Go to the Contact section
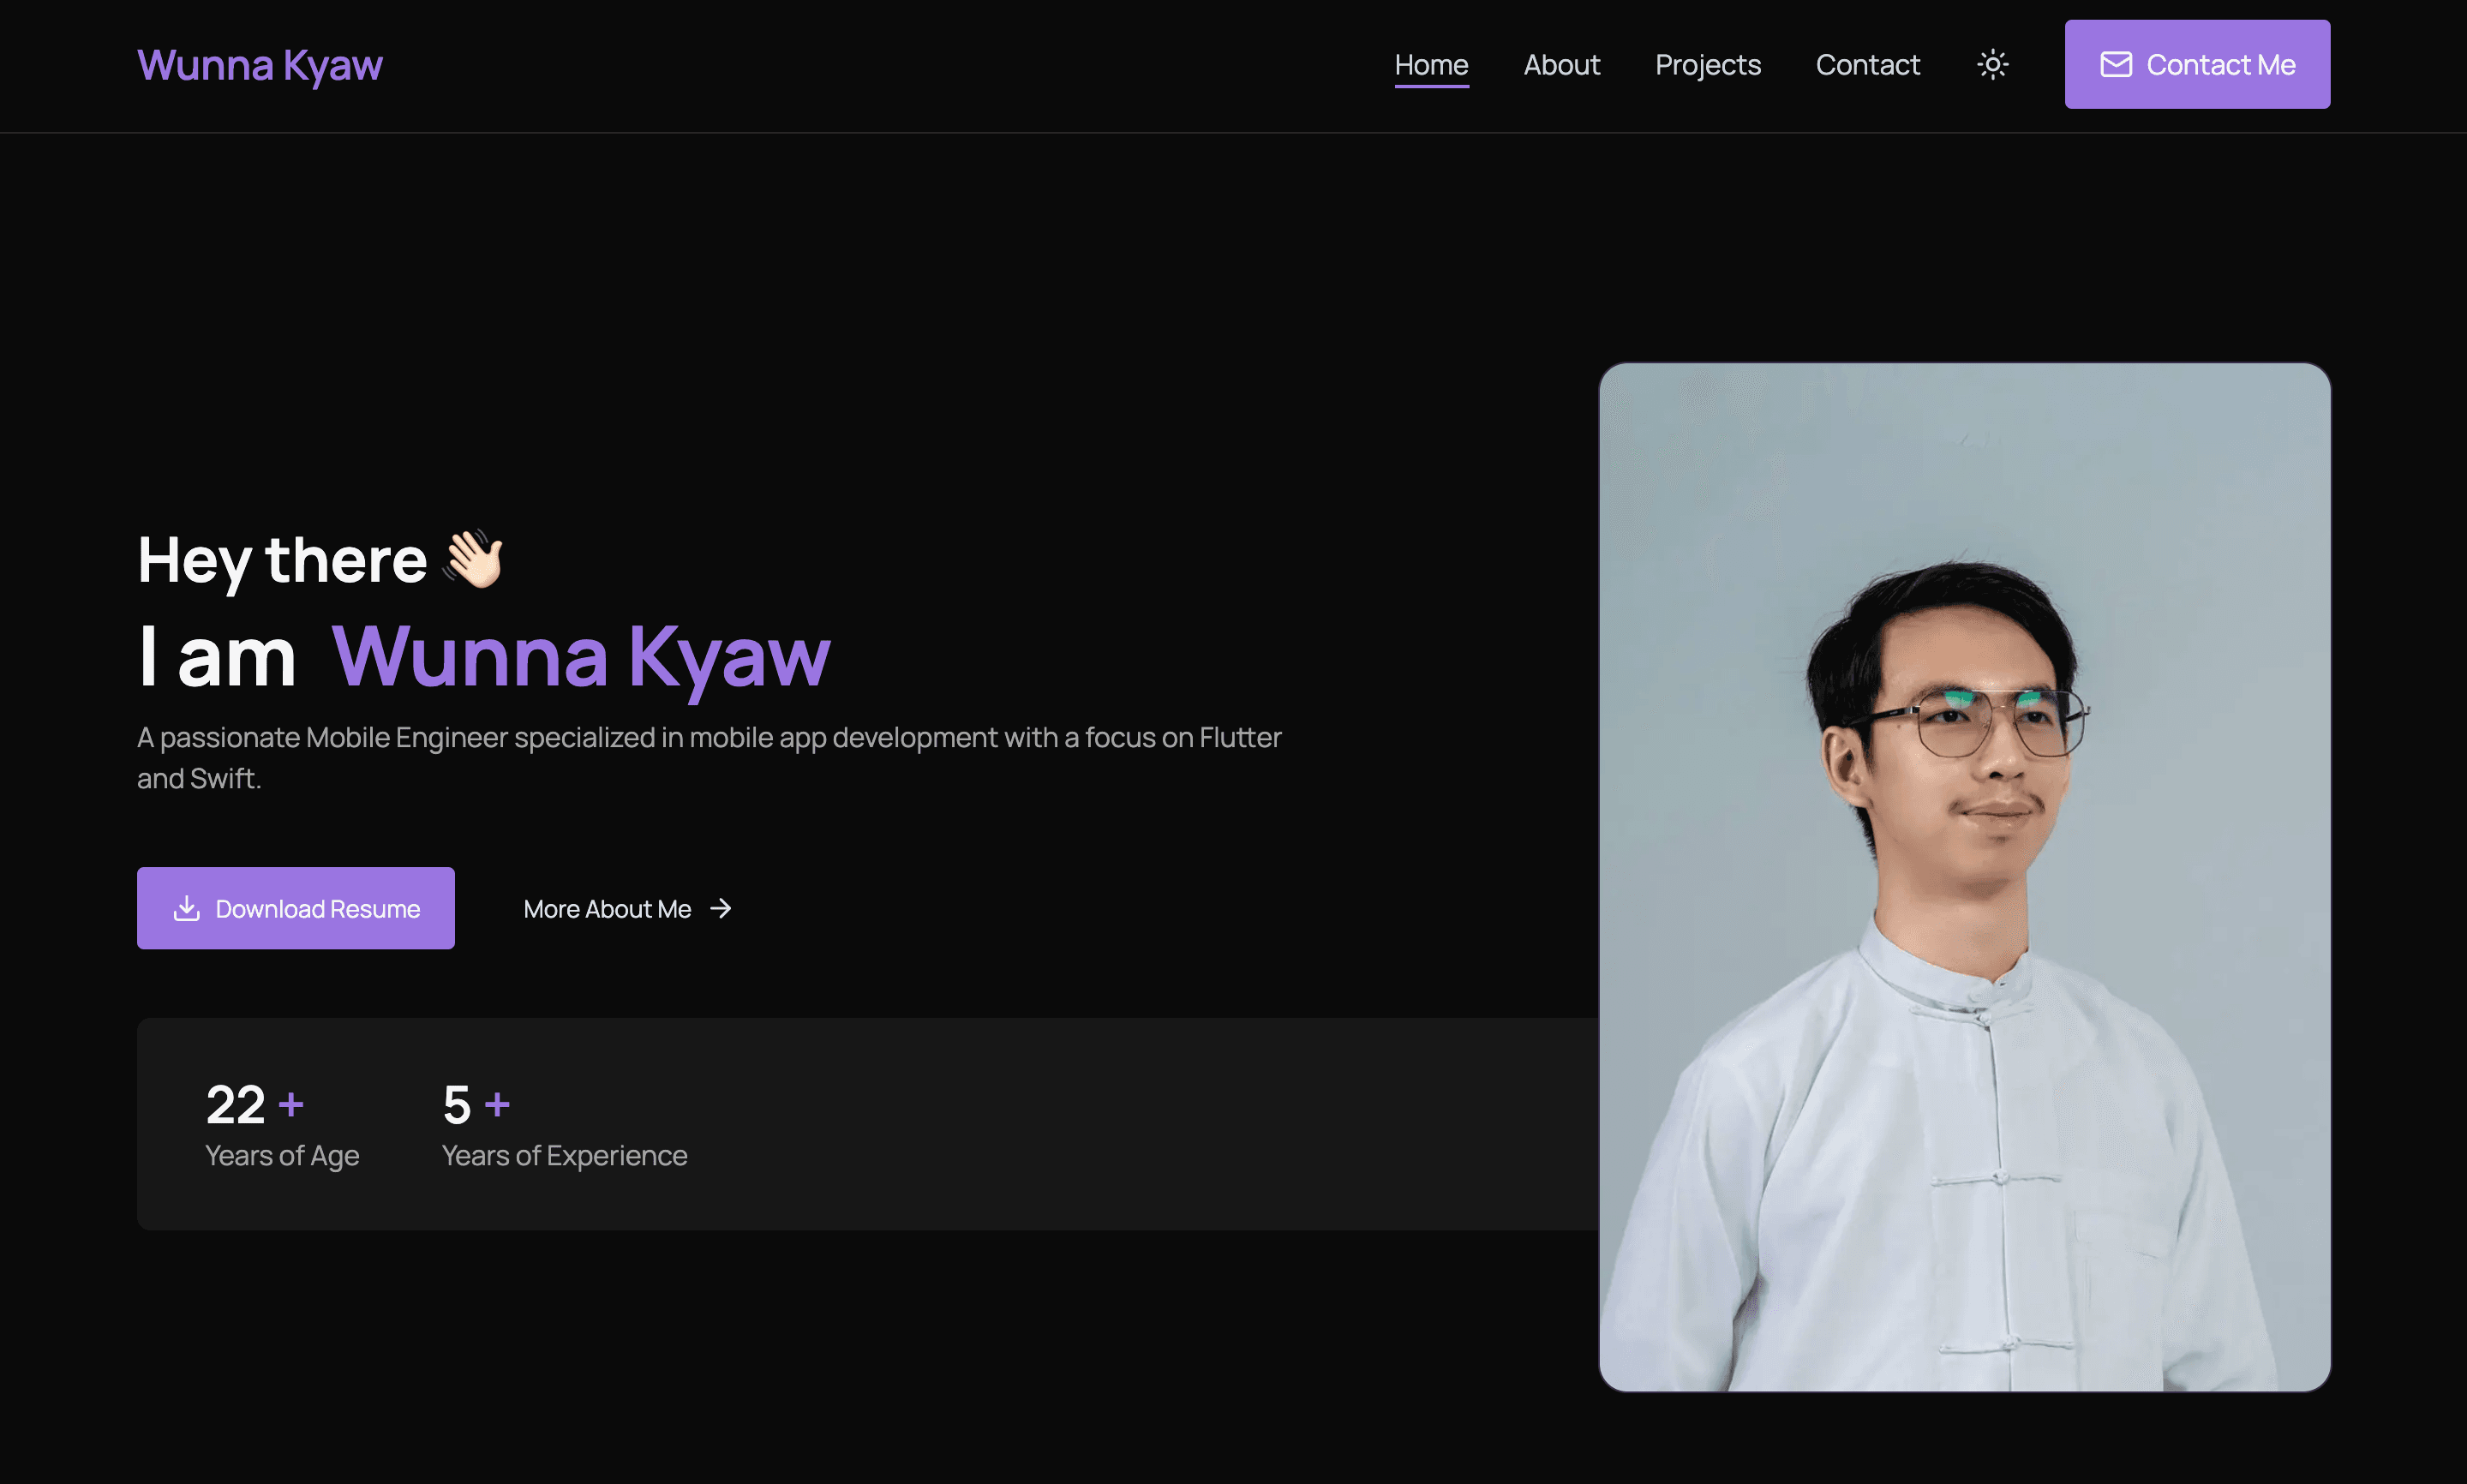2467x1484 pixels. 1867,64
